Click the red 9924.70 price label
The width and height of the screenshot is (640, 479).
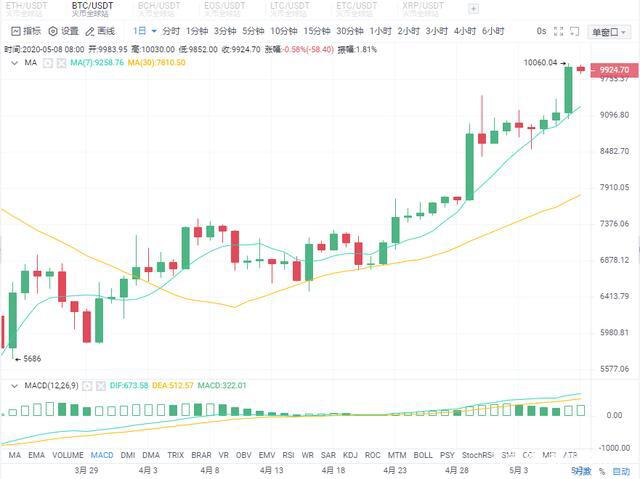(614, 70)
